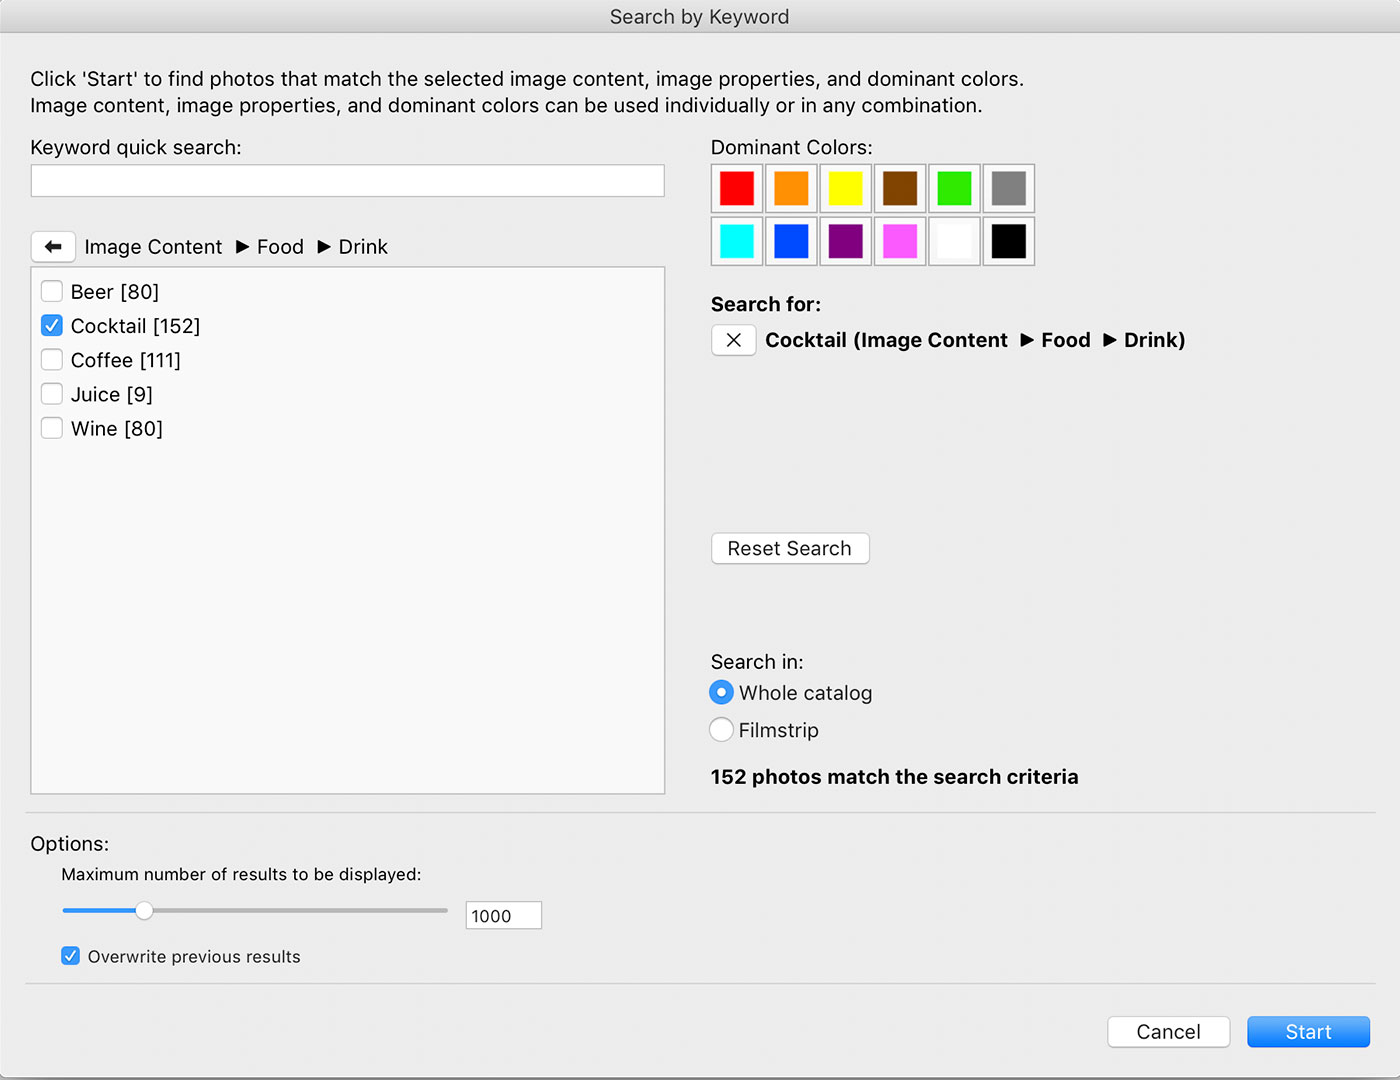
Task: Enable the Beer keyword checkbox
Action: (52, 292)
